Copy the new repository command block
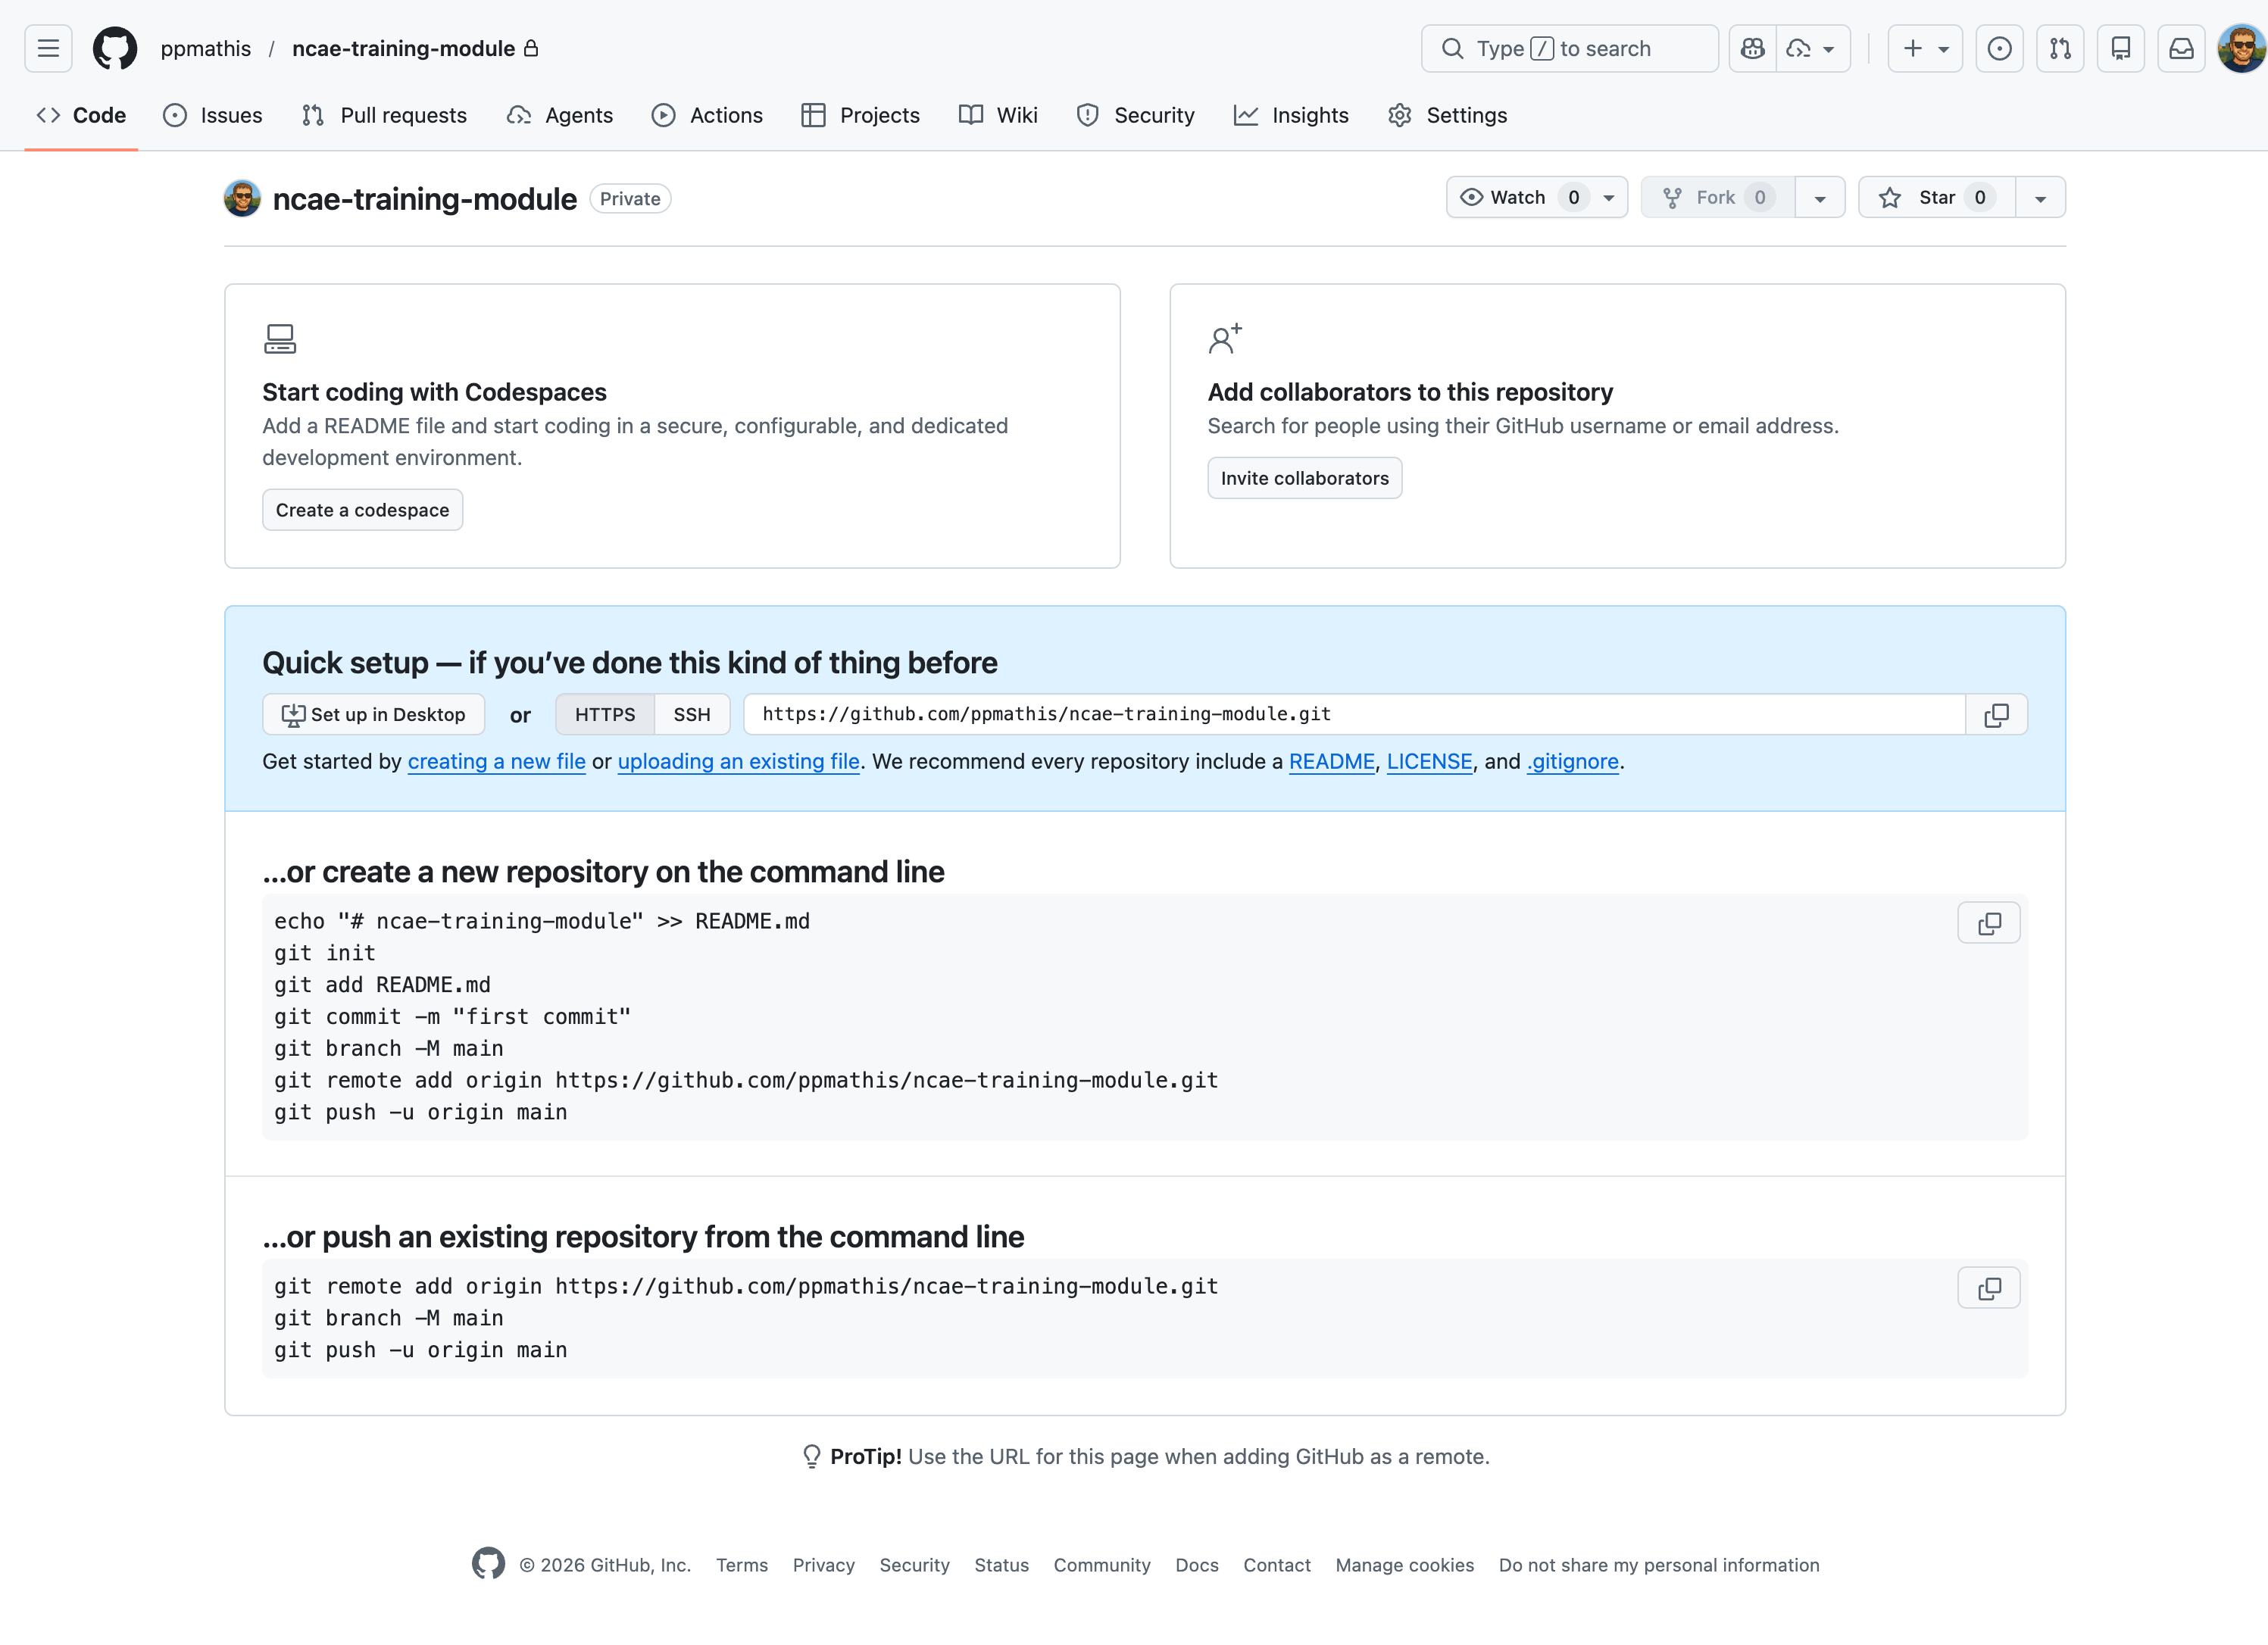2268x1645 pixels. pos(1989,923)
